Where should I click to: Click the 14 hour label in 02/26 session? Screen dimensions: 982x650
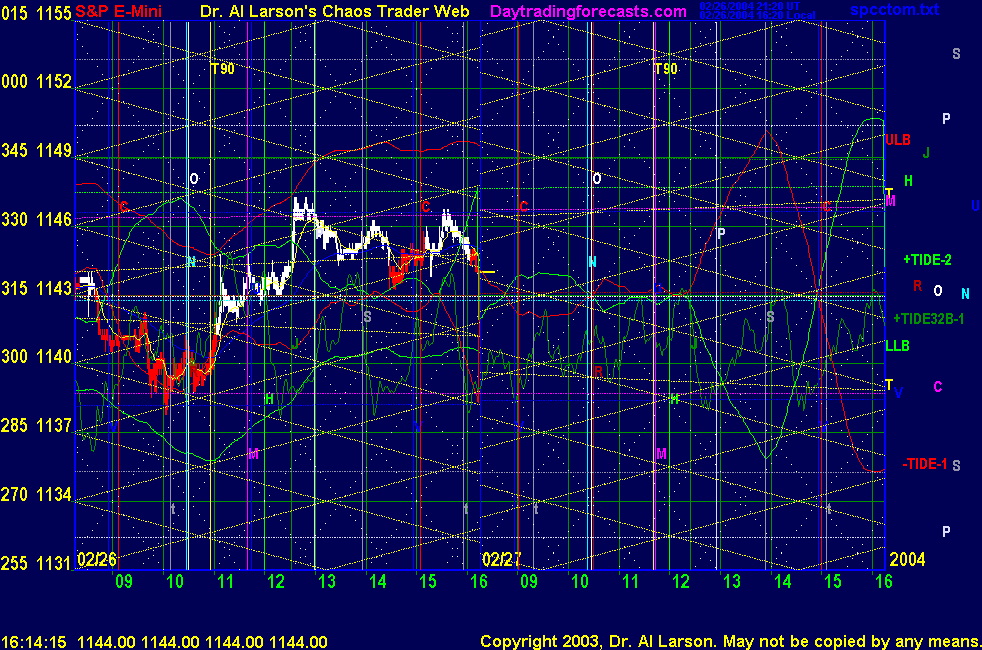coord(378,582)
